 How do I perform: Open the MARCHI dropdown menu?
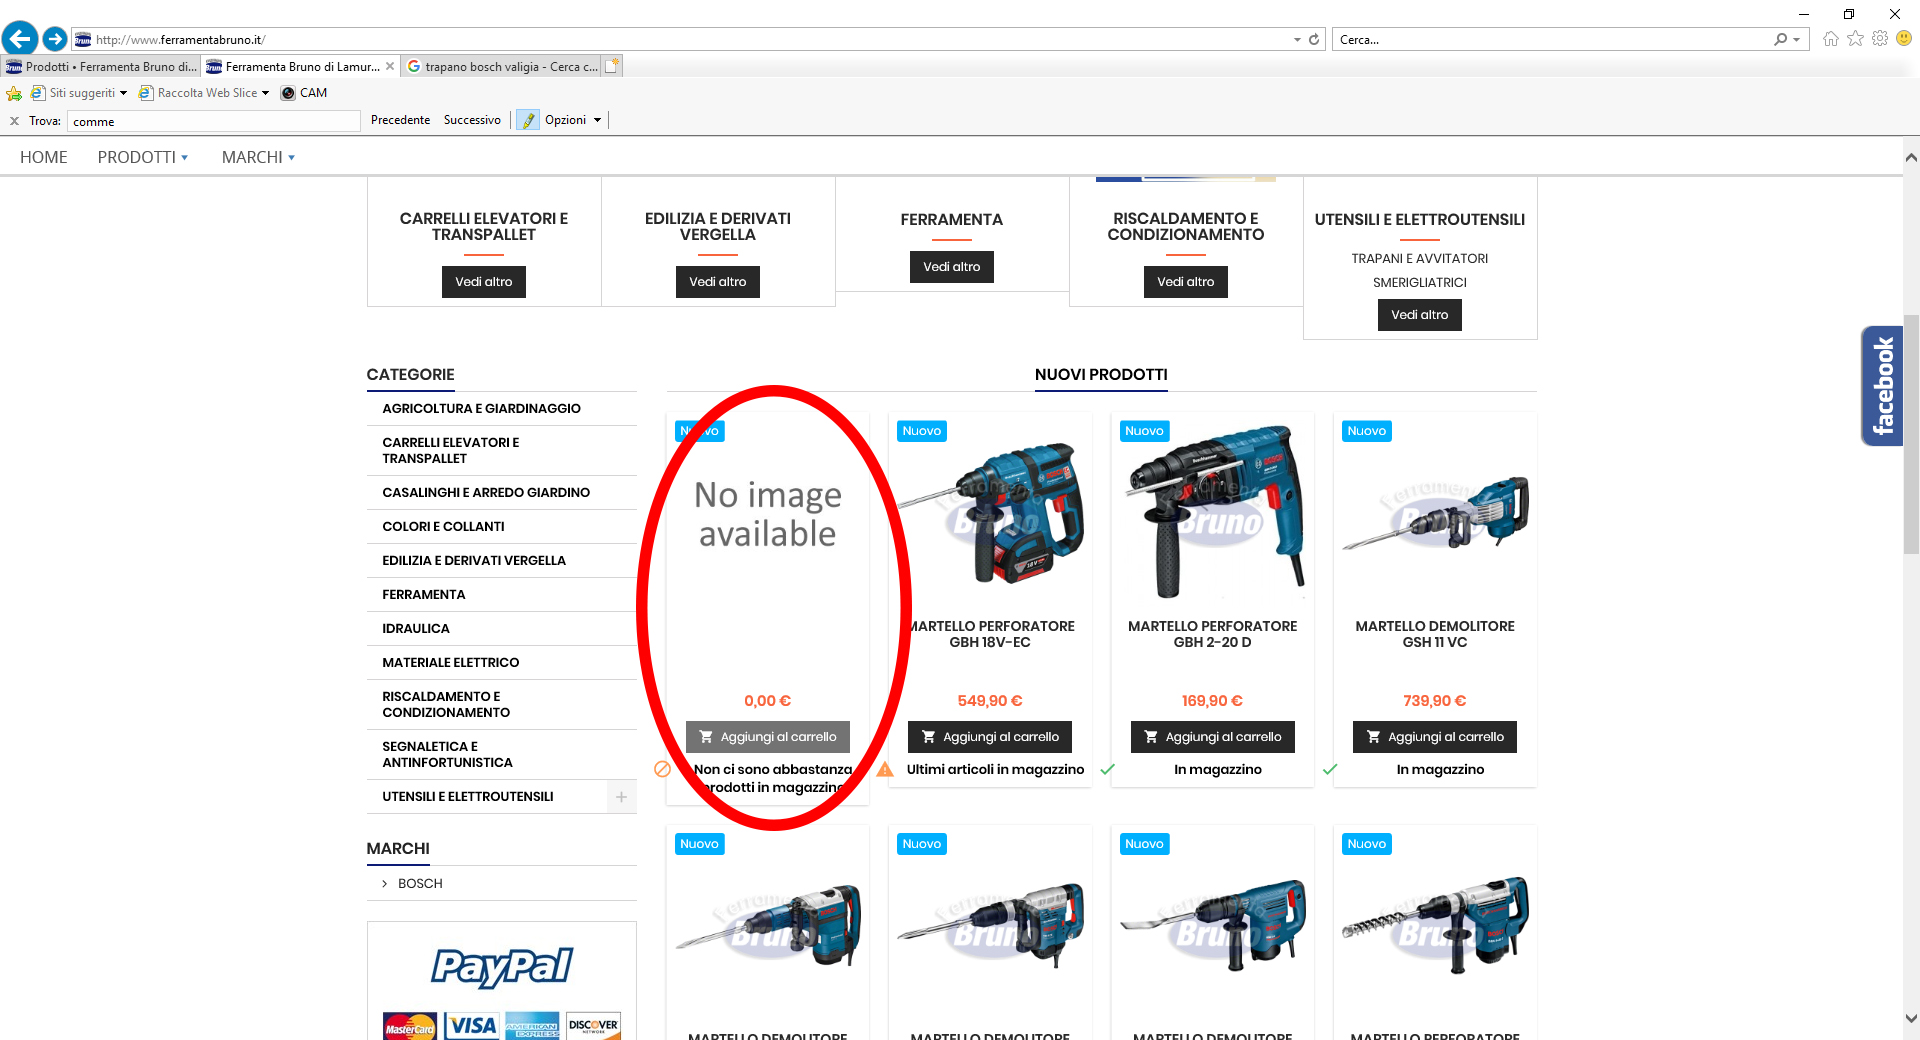(x=258, y=157)
